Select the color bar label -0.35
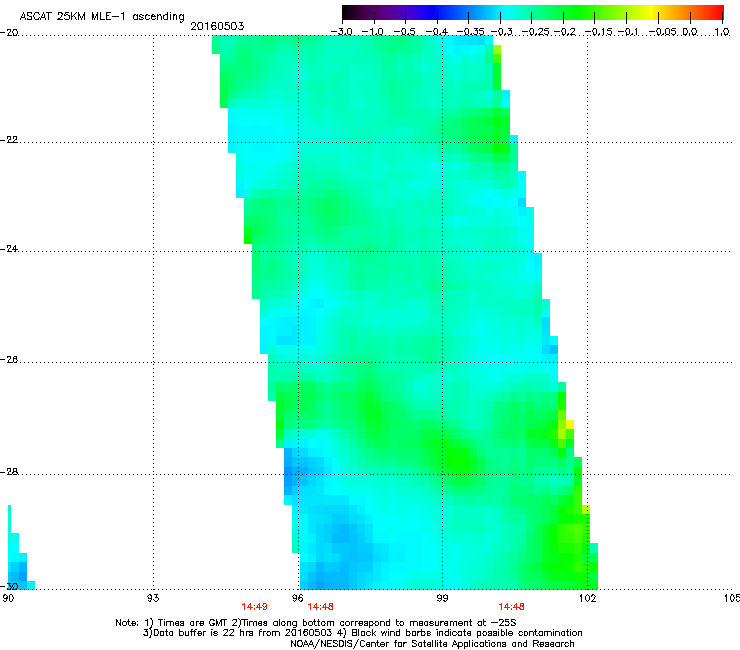740x650 pixels. tap(471, 32)
